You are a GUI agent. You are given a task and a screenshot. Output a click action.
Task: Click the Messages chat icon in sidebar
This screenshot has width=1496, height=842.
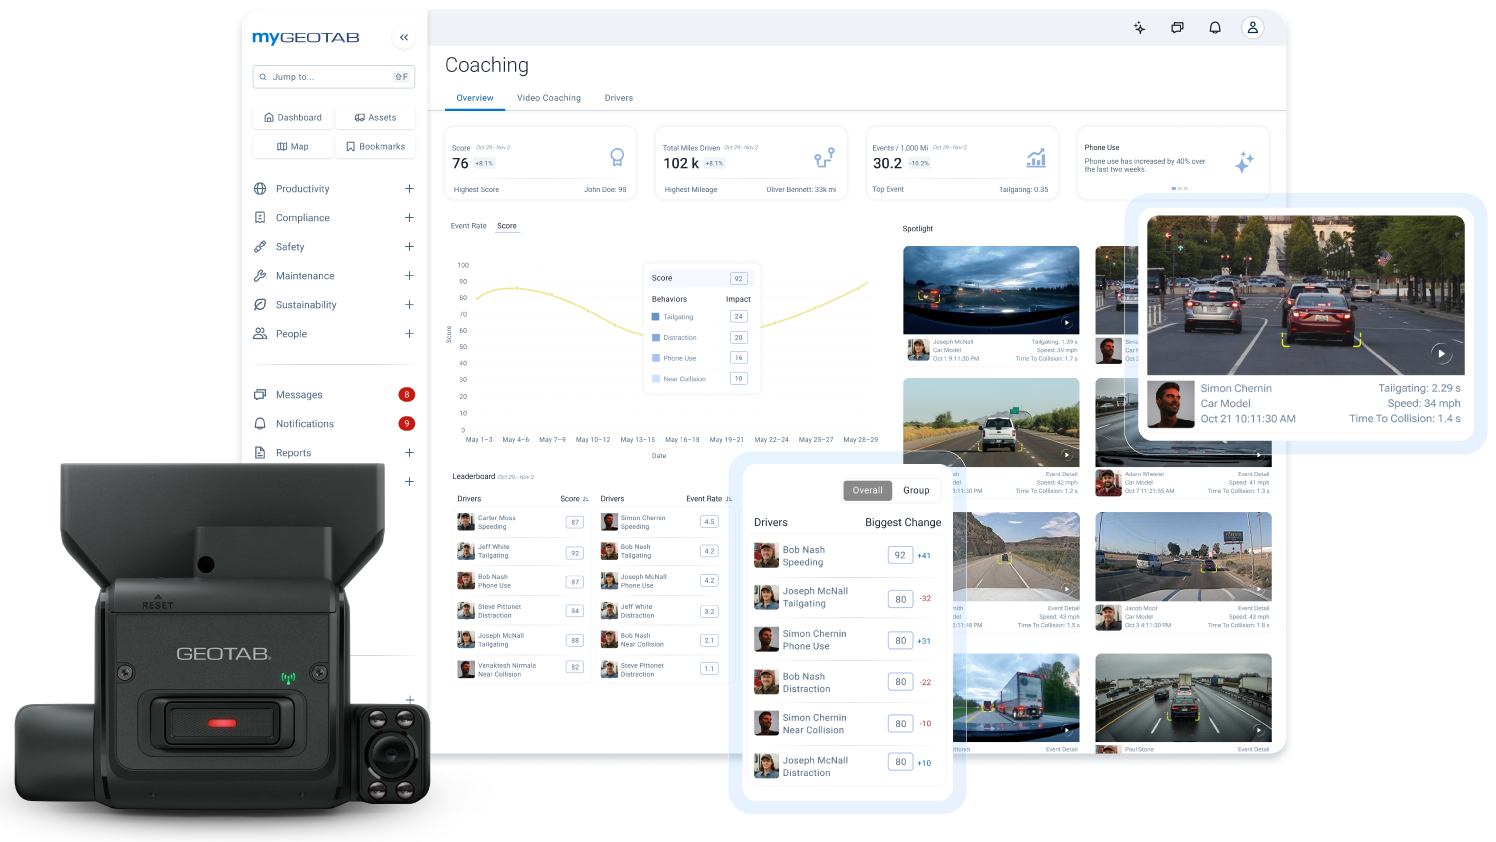click(x=260, y=395)
